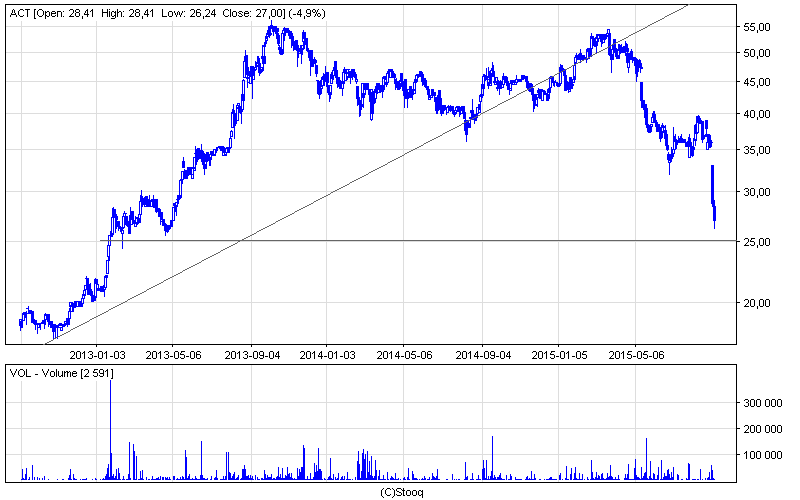Click the 100 000 volume axis label
Viewport: 800px width, 500px height.
(x=762, y=455)
